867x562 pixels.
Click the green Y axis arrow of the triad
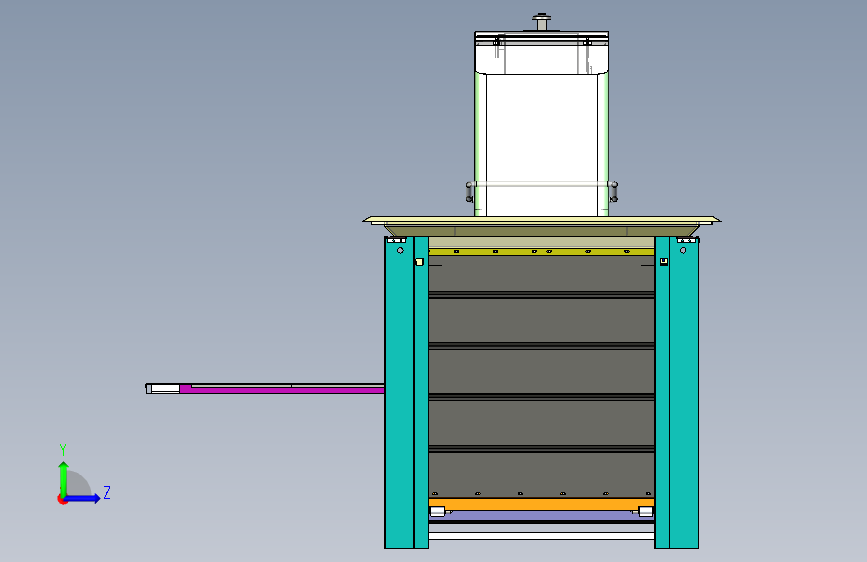64,479
